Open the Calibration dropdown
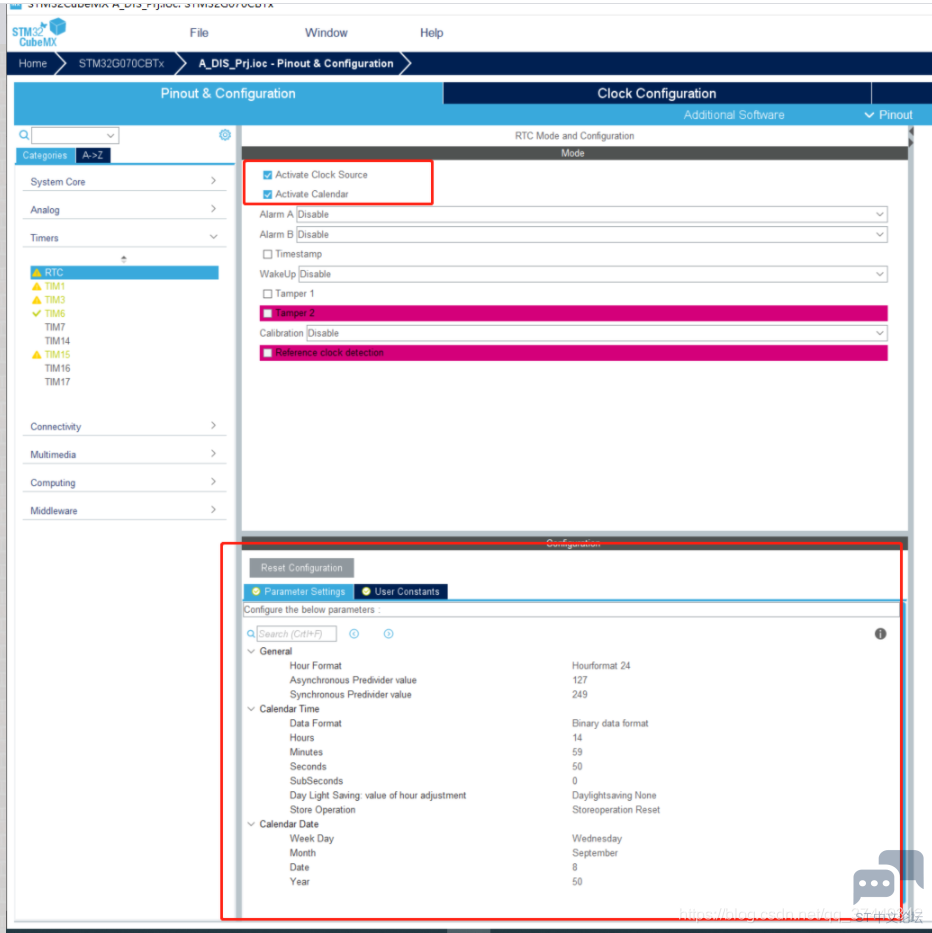The image size is (932, 933). tap(597, 333)
